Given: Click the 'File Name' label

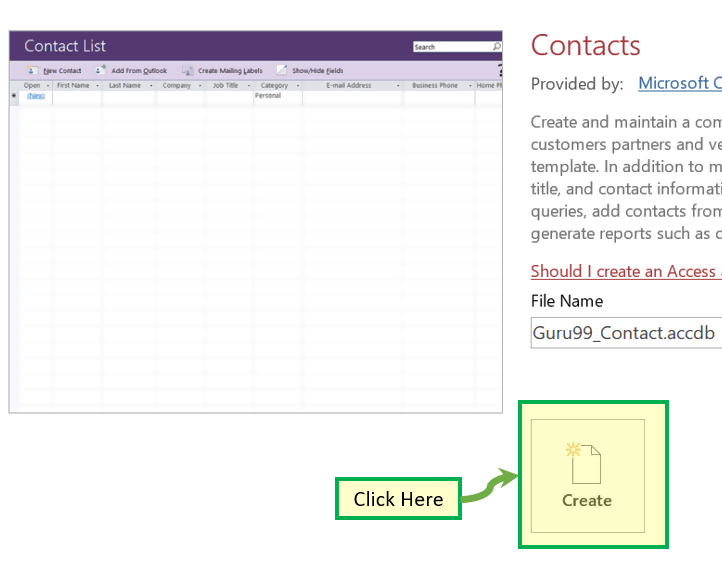Looking at the screenshot, I should click(x=567, y=301).
